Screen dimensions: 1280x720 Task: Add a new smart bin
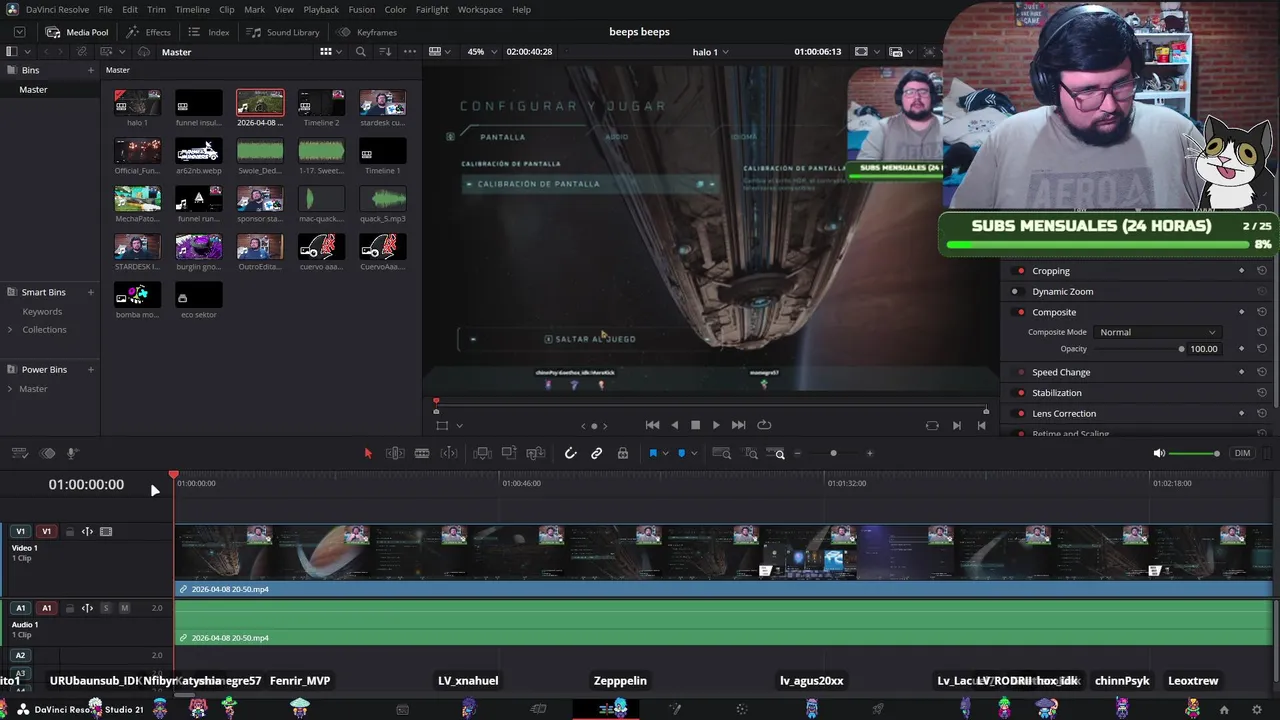[x=91, y=292]
